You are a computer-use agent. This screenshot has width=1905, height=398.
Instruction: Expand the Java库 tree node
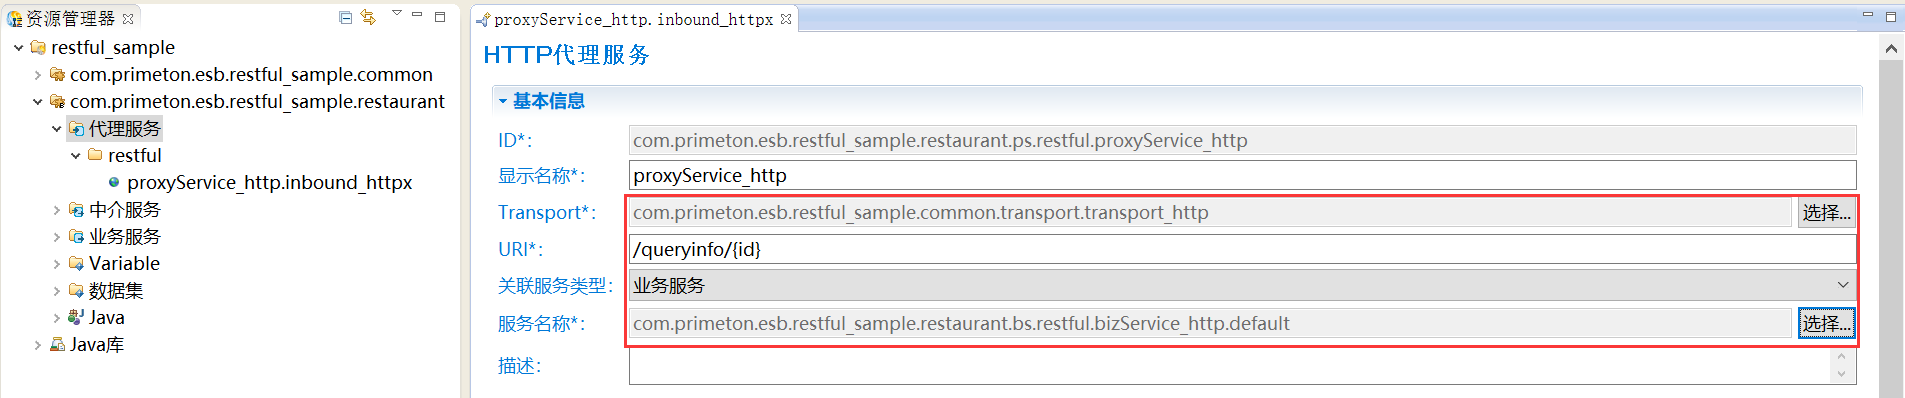(37, 345)
